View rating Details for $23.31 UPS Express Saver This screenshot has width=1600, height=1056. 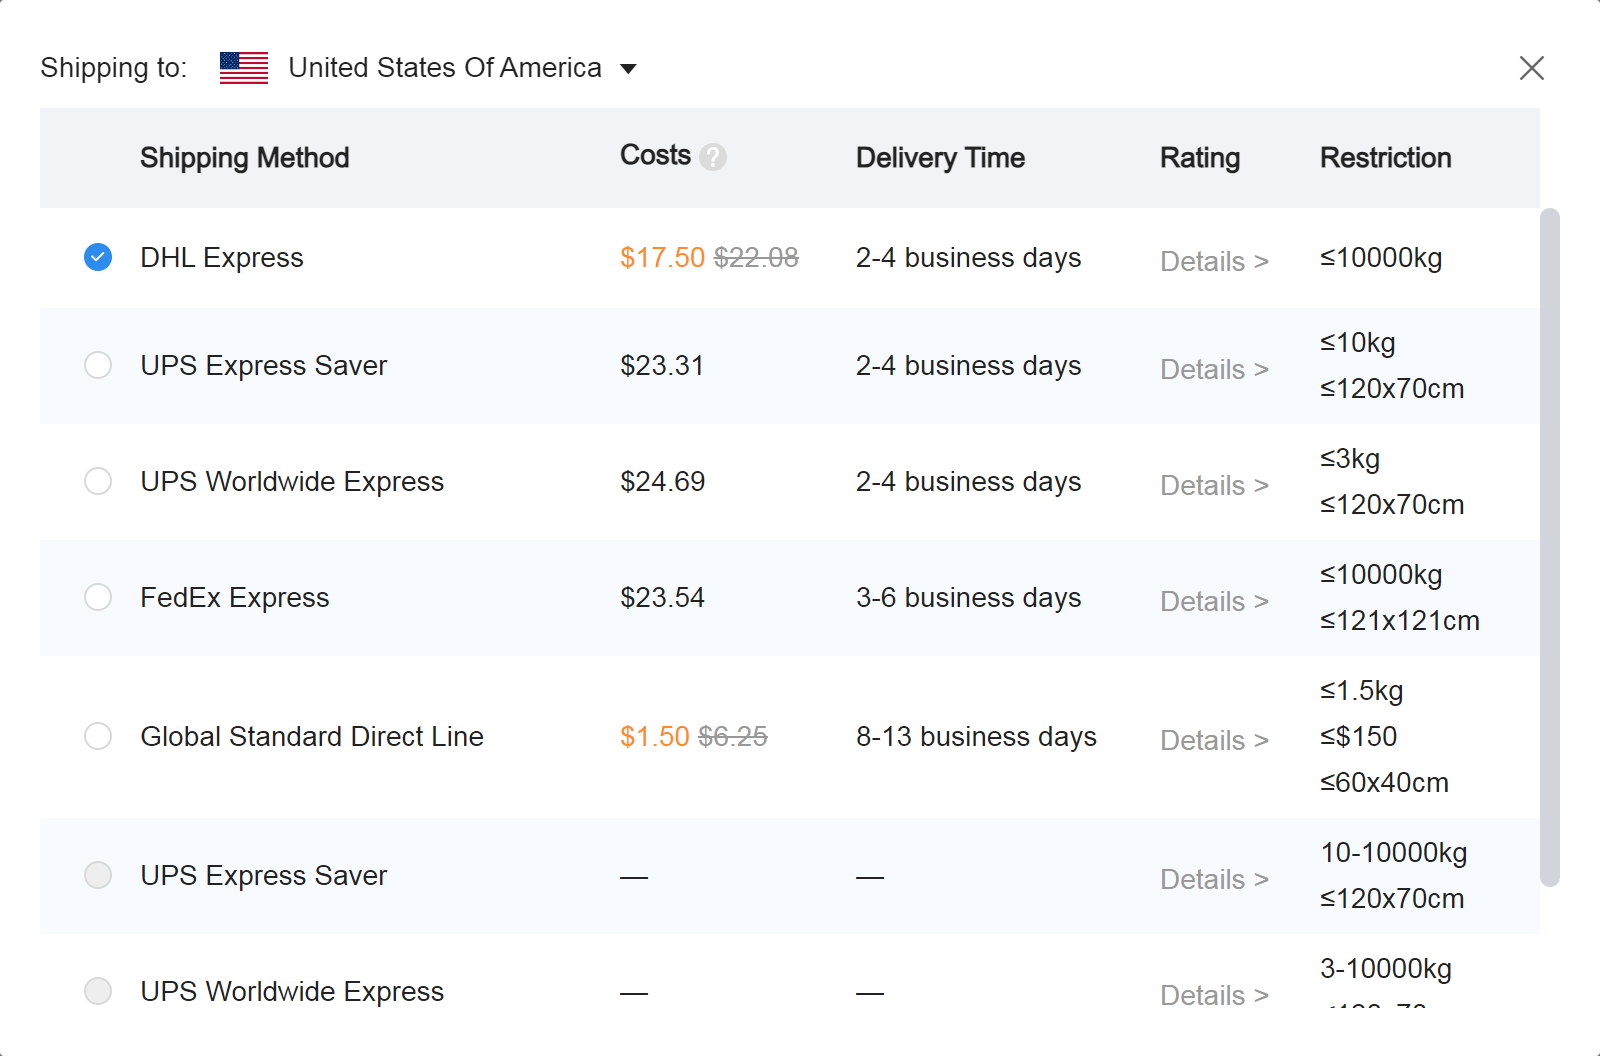[x=1214, y=369]
